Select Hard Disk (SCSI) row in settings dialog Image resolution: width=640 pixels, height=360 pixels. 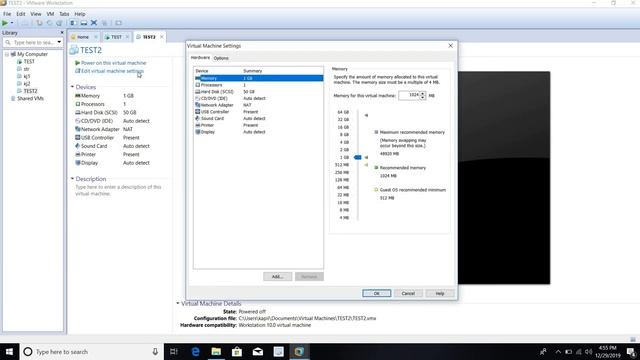pyautogui.click(x=259, y=91)
